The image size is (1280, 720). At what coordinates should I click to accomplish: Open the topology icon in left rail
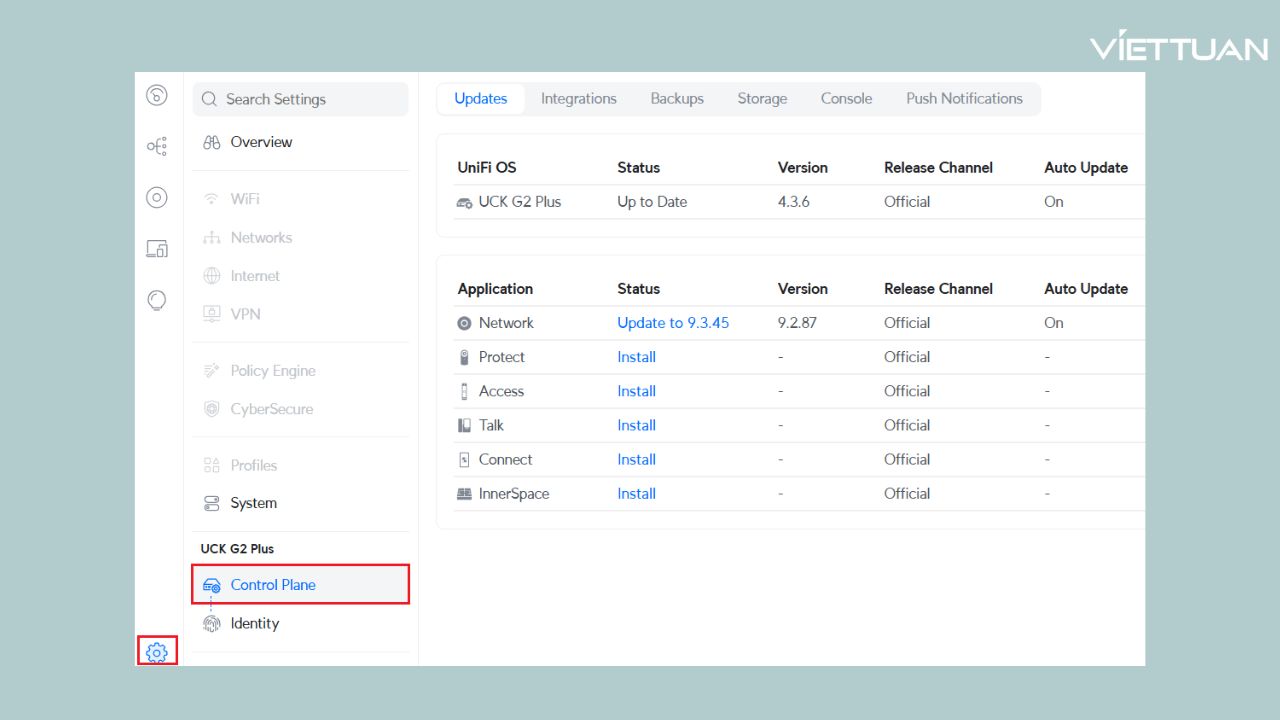(x=157, y=146)
